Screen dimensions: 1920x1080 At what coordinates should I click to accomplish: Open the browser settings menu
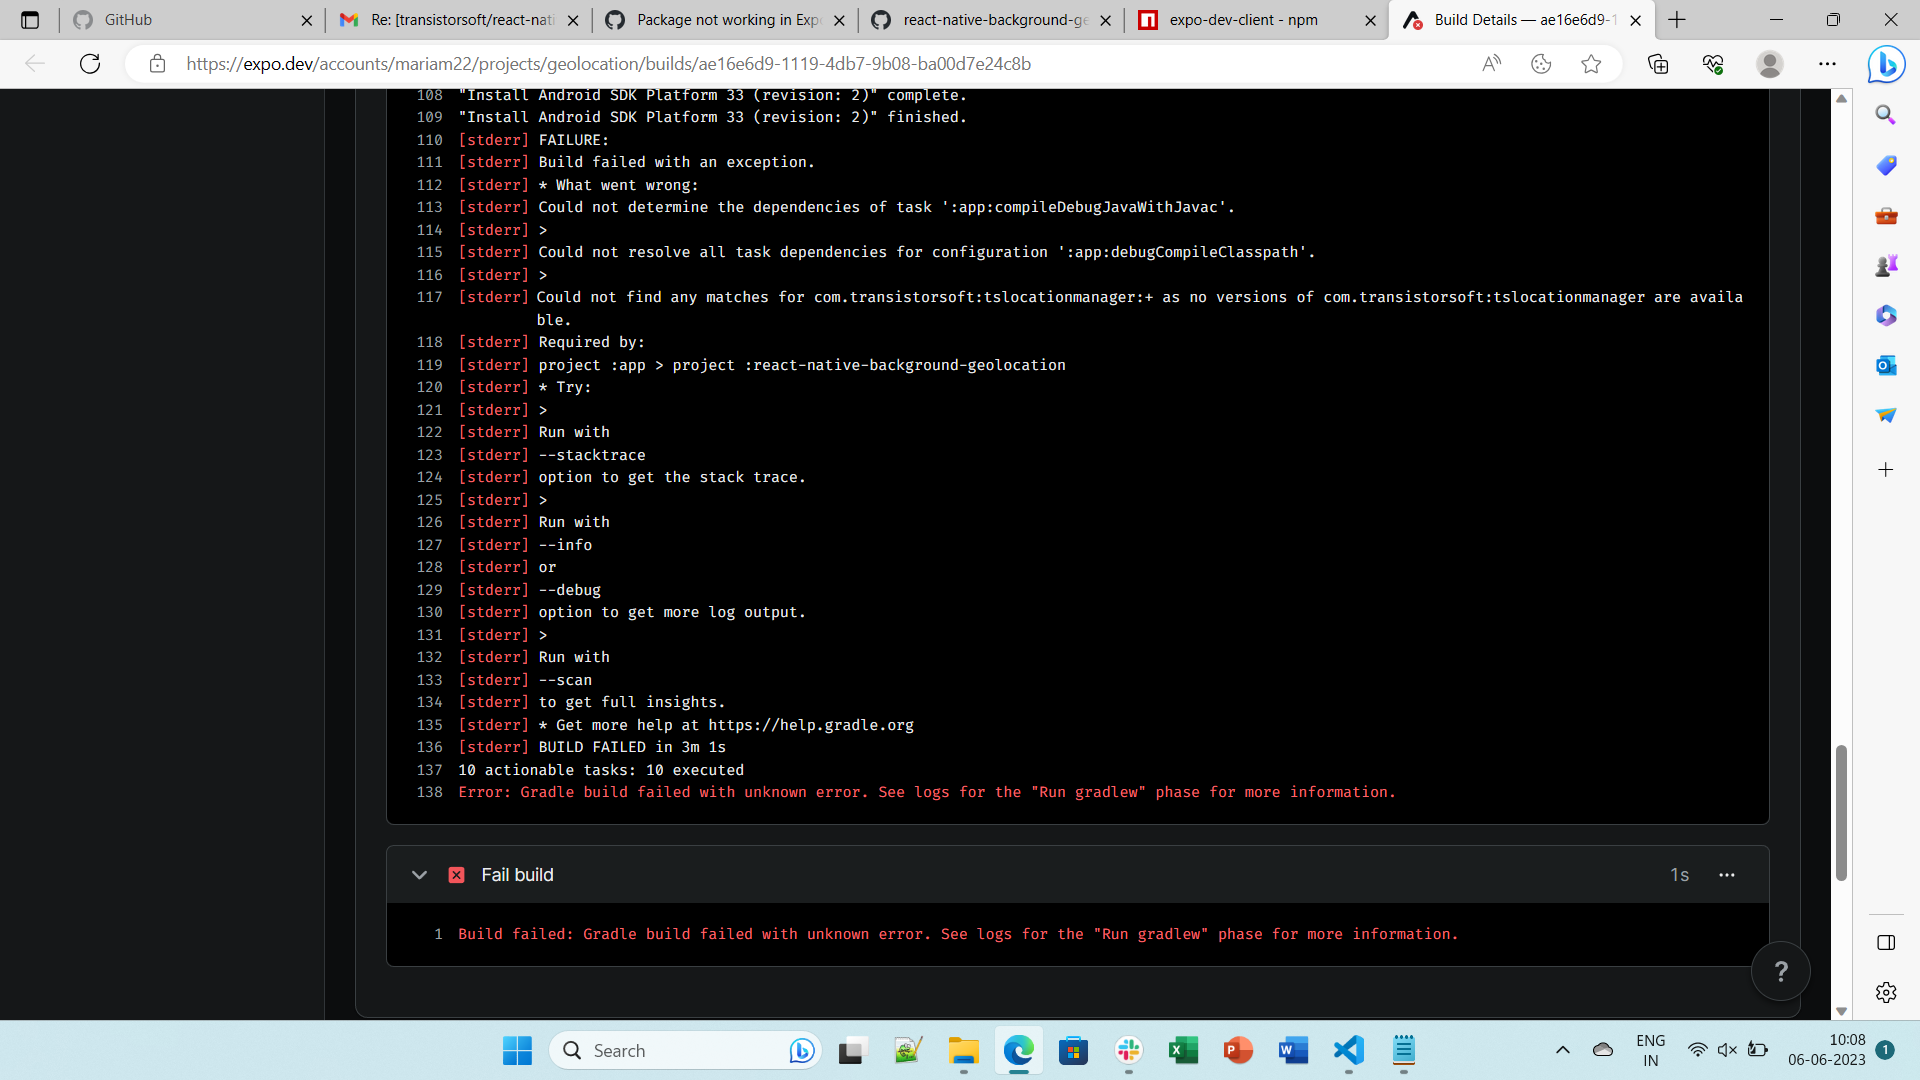[x=1828, y=63]
